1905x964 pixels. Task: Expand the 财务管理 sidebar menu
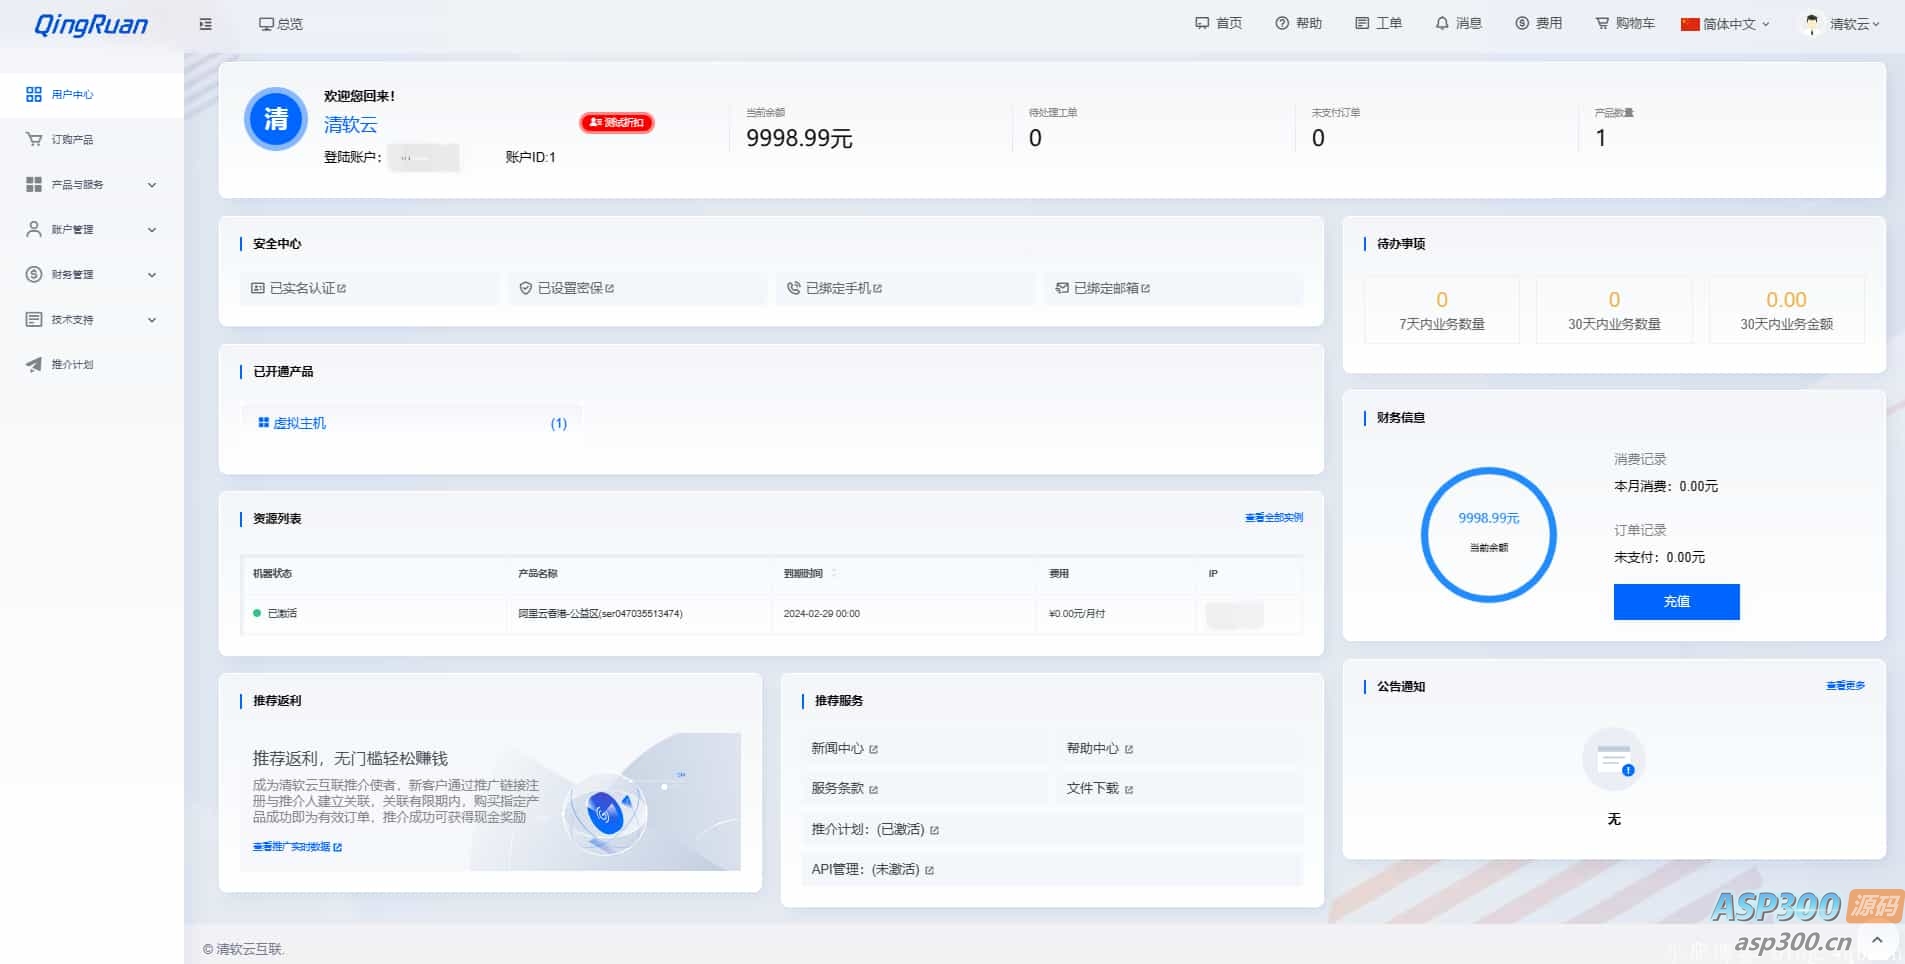point(92,274)
